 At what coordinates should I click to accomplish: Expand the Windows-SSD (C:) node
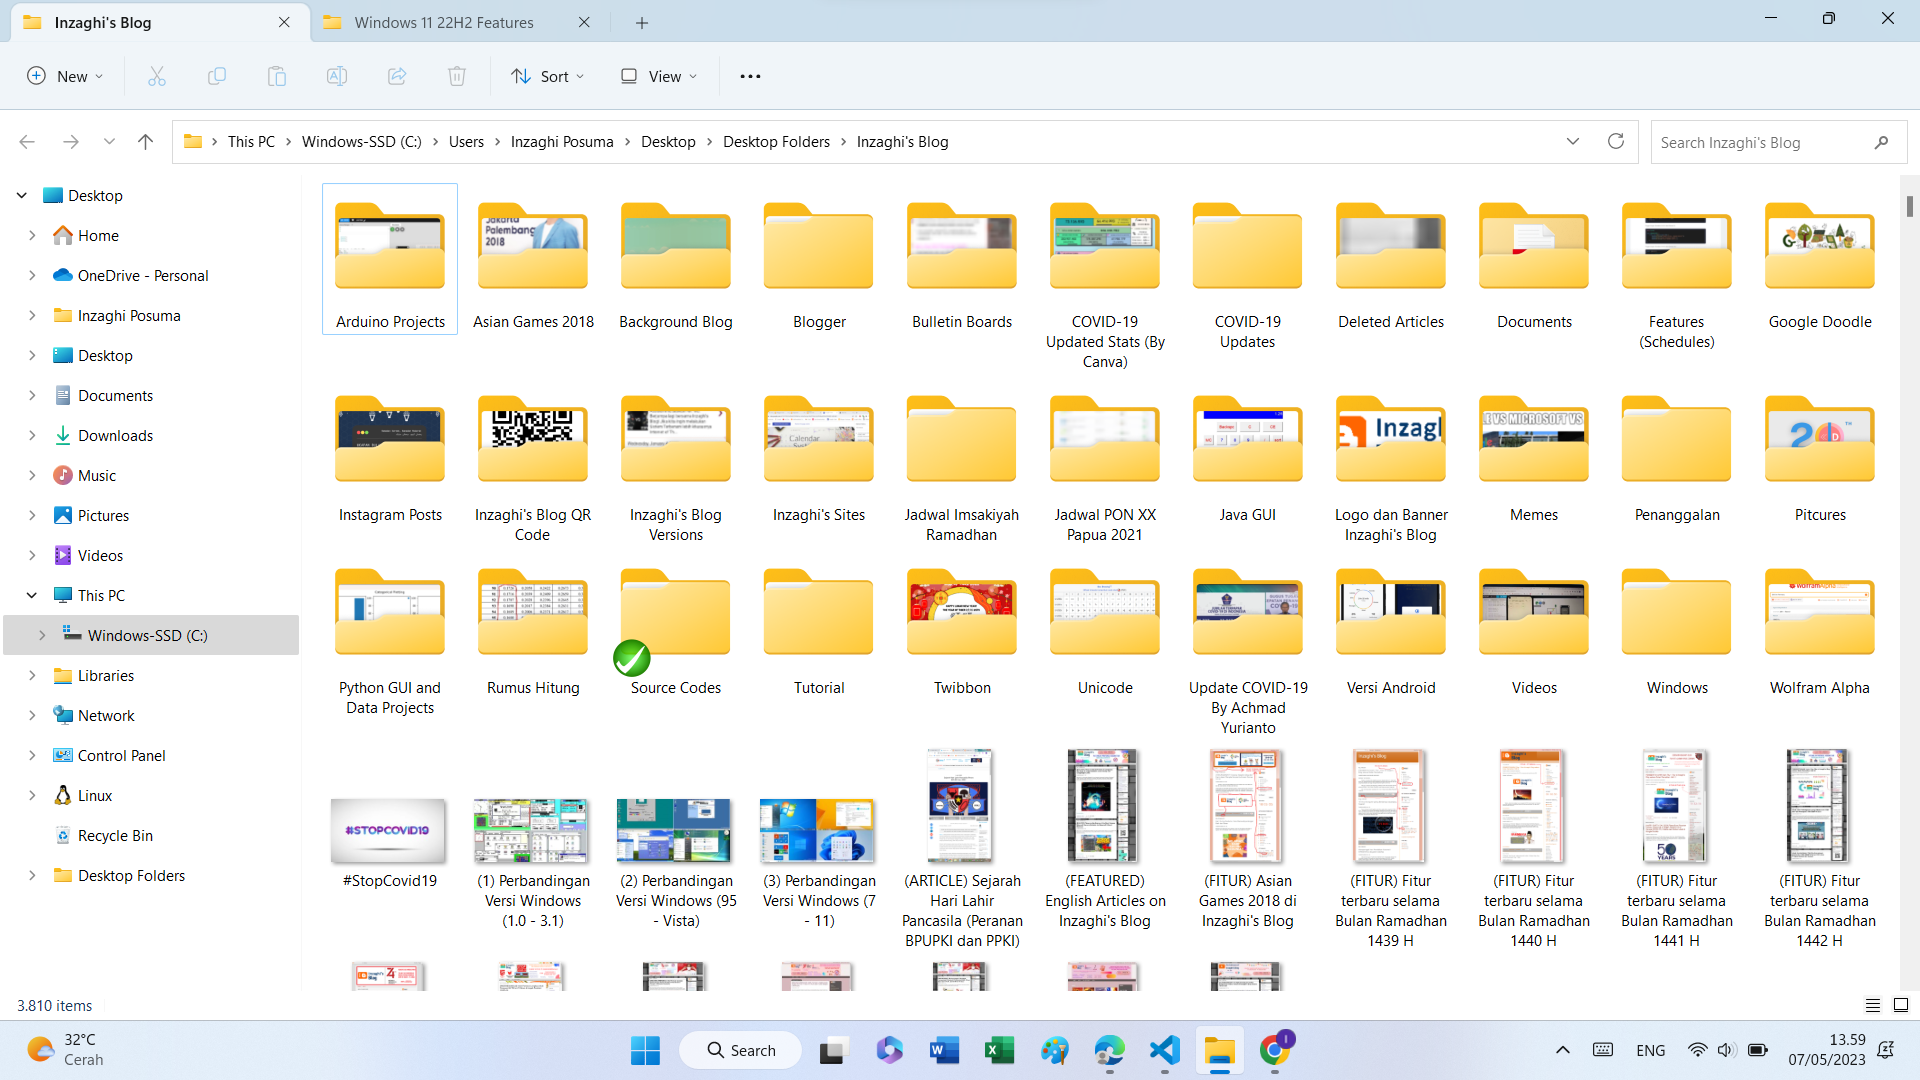click(42, 636)
